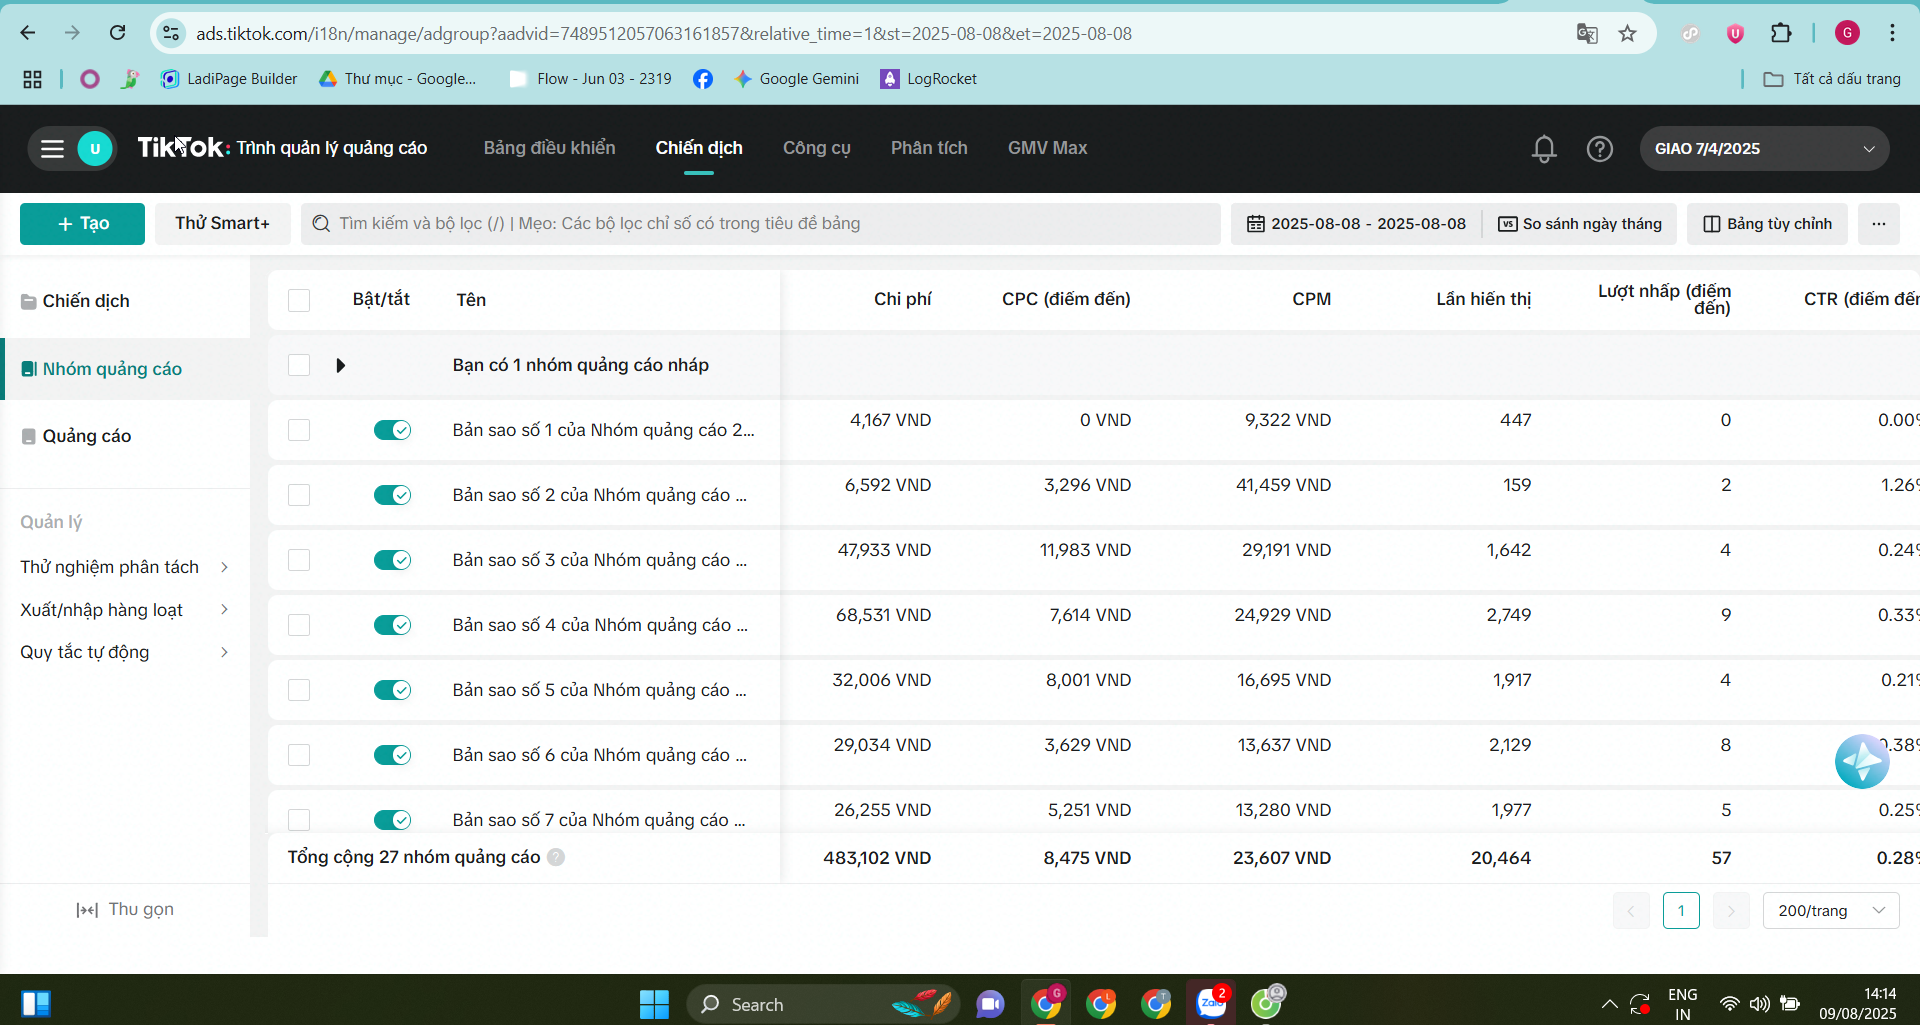Image resolution: width=1920 pixels, height=1025 pixels.
Task: View site information icon in address bar
Action: (x=171, y=33)
